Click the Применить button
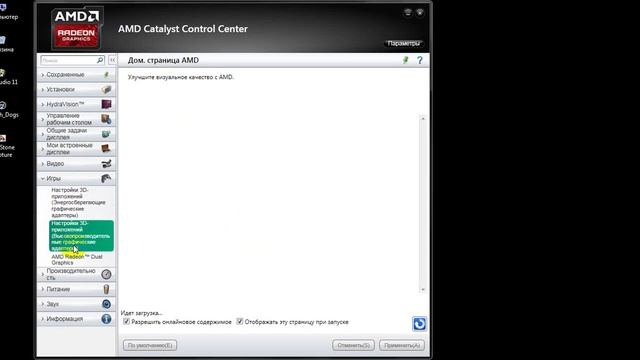The image size is (640, 360). pyautogui.click(x=402, y=345)
